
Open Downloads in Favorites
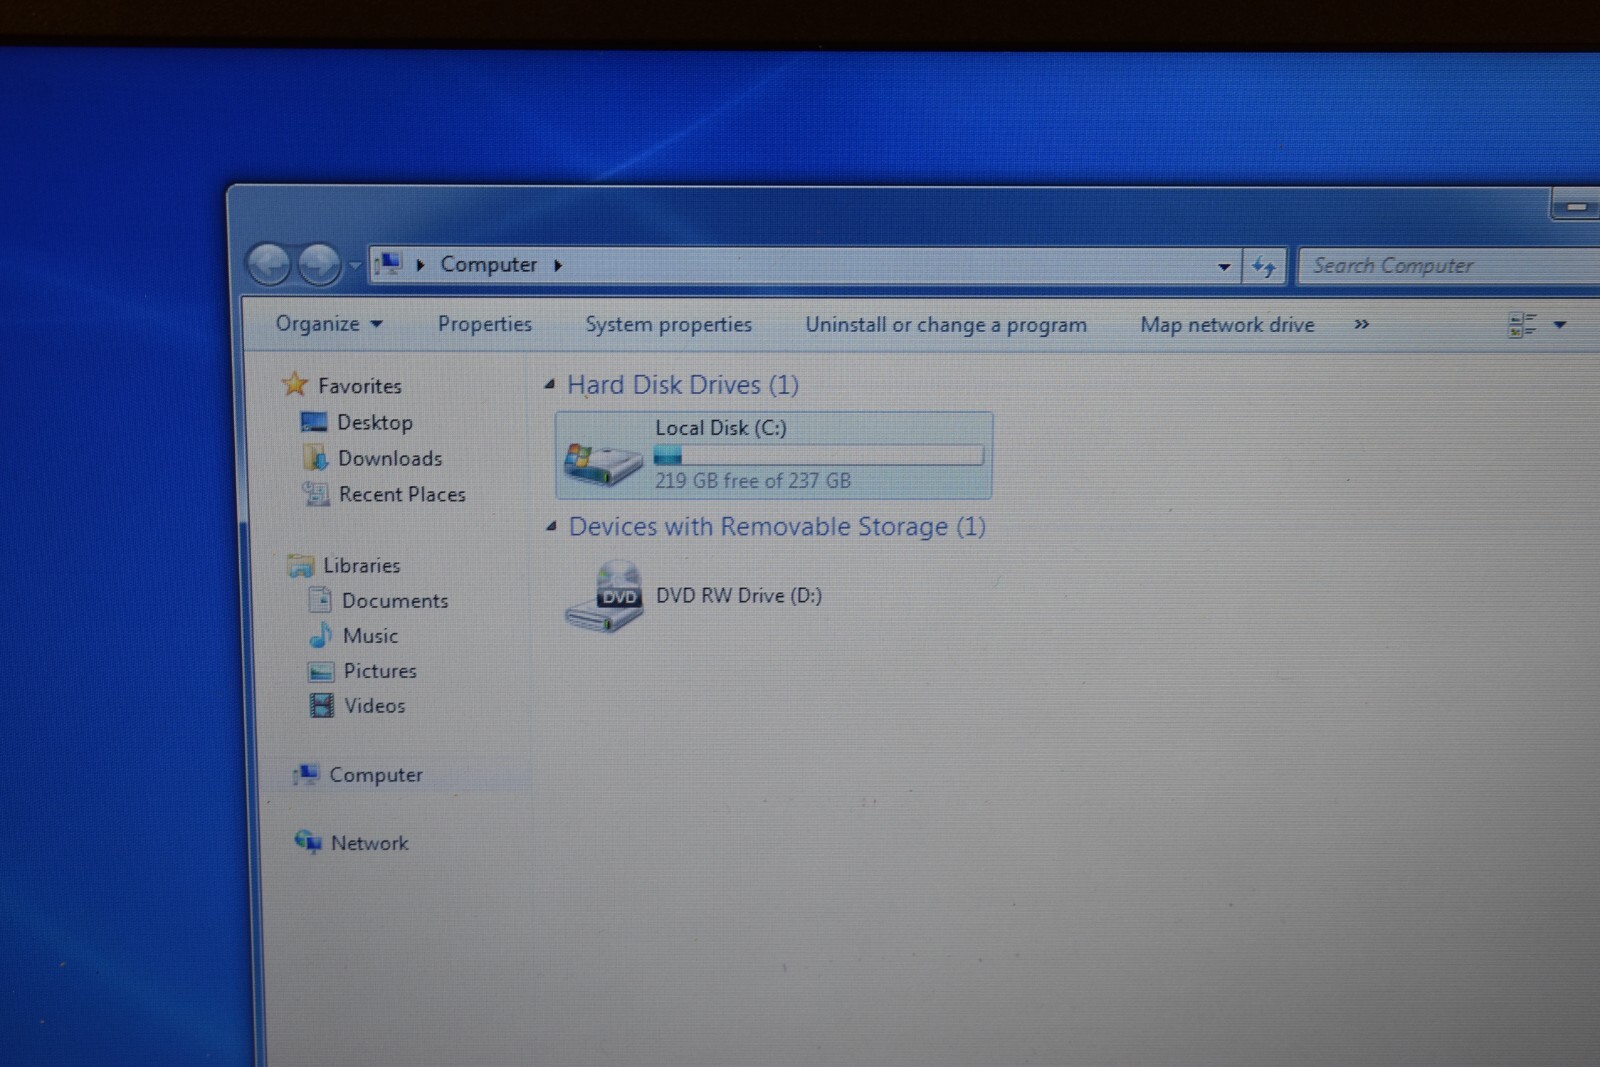[x=389, y=458]
